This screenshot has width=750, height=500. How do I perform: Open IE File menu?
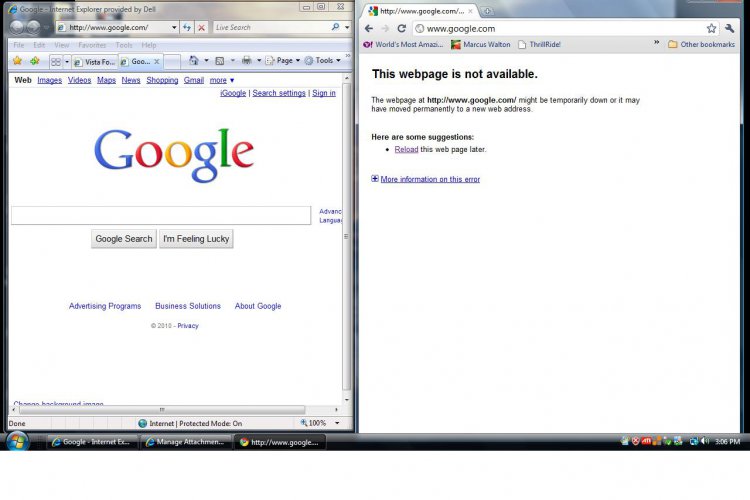(x=19, y=45)
